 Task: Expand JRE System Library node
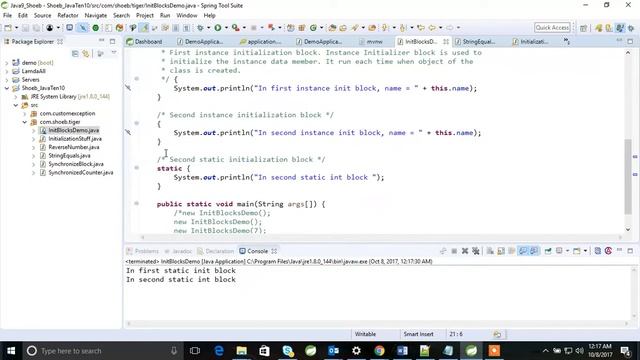click(16, 97)
